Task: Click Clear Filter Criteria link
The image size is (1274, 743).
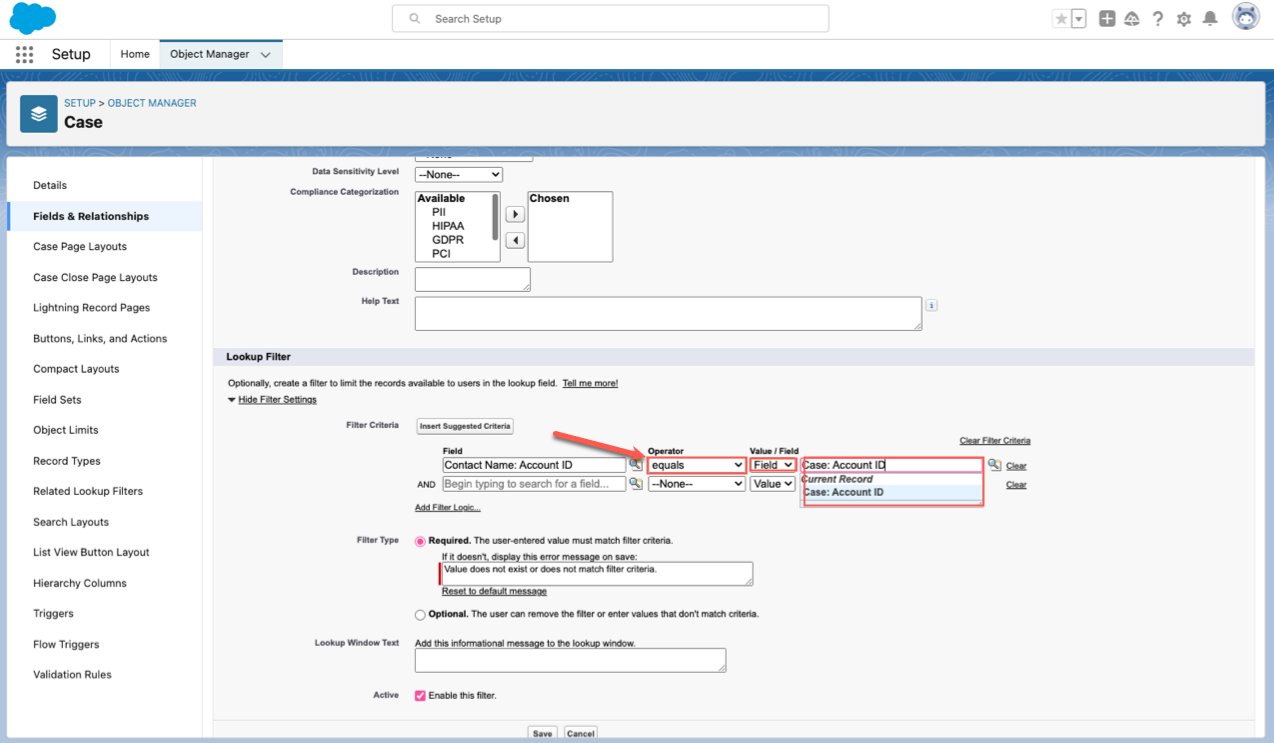Action: tap(995, 441)
